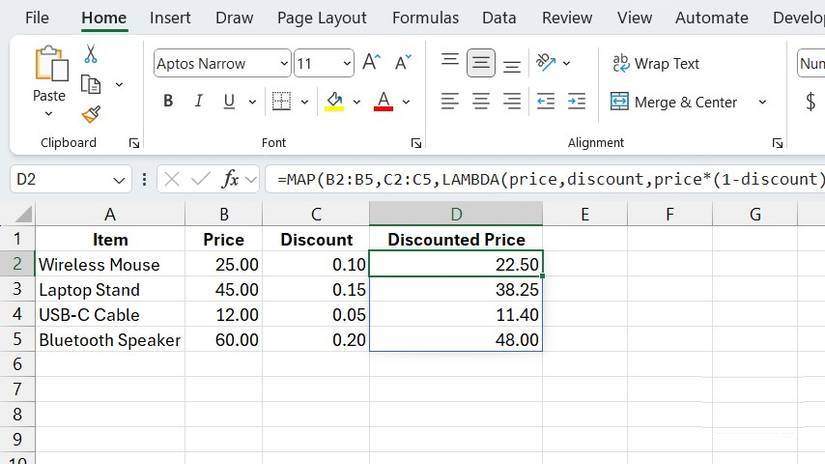Select the Discounted Price header cell
This screenshot has width=825, height=464.
click(456, 239)
